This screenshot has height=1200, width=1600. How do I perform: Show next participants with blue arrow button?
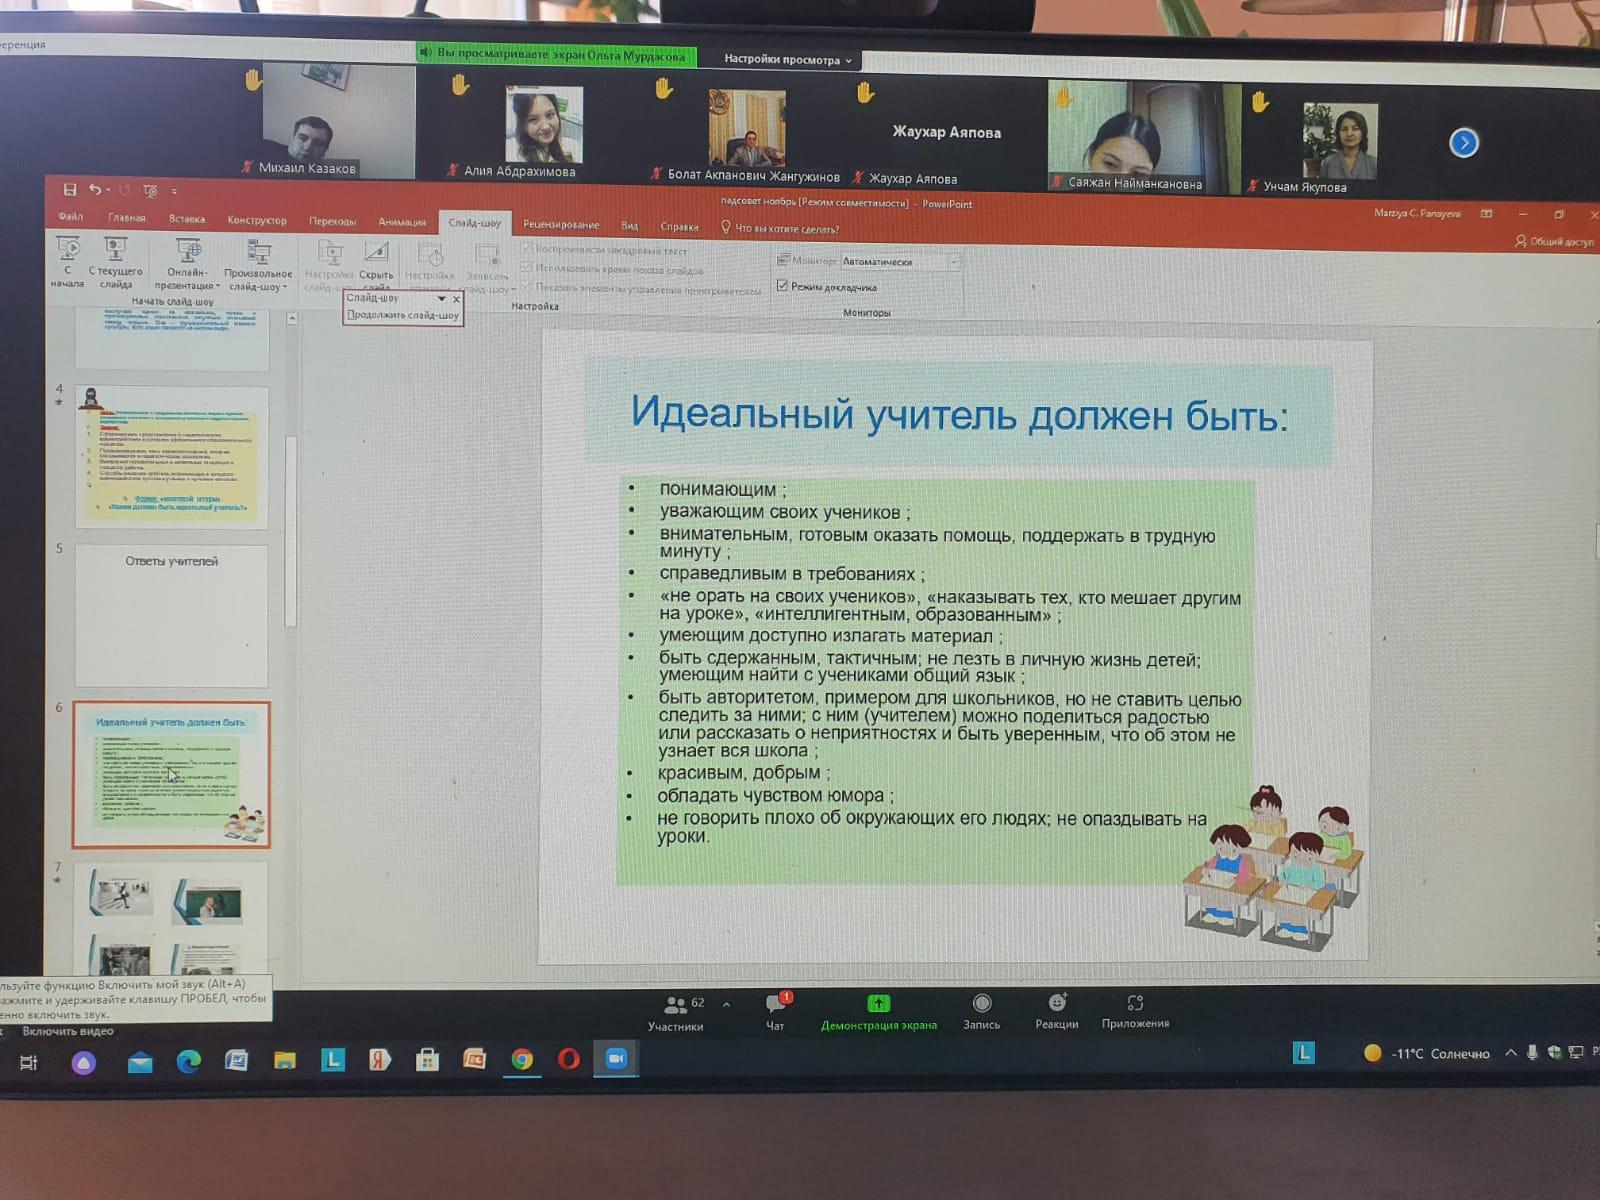click(1463, 143)
